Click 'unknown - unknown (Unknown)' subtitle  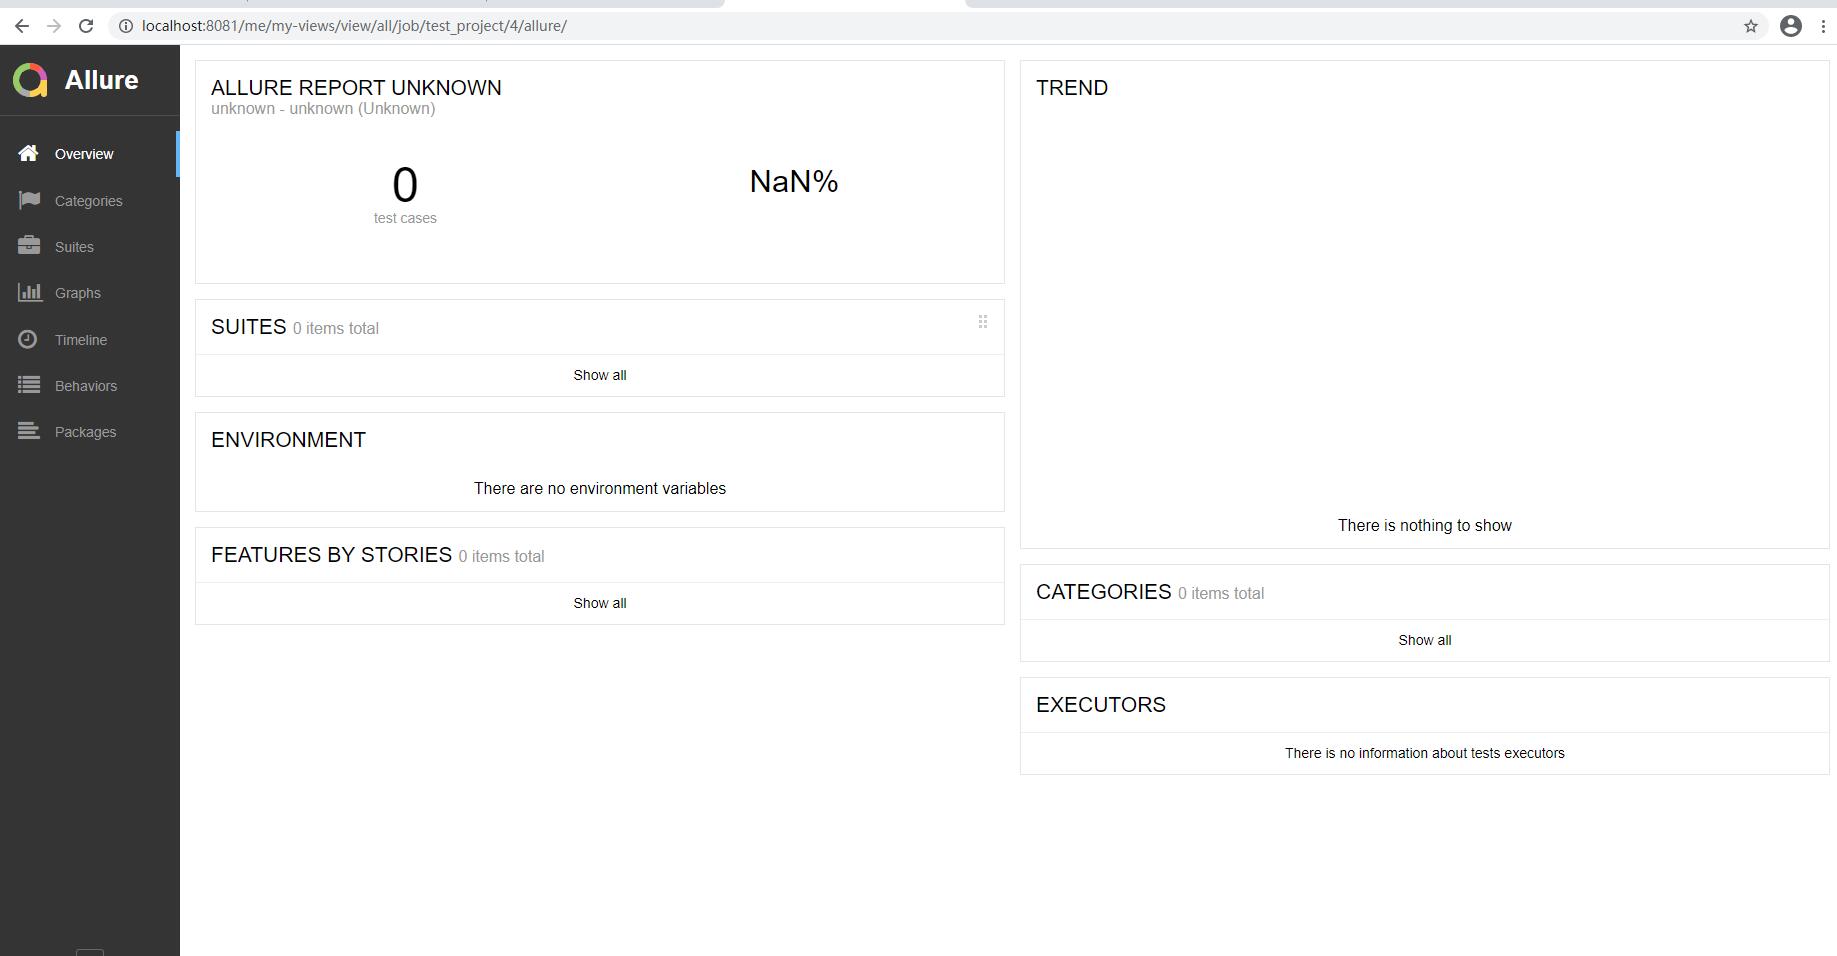(323, 109)
